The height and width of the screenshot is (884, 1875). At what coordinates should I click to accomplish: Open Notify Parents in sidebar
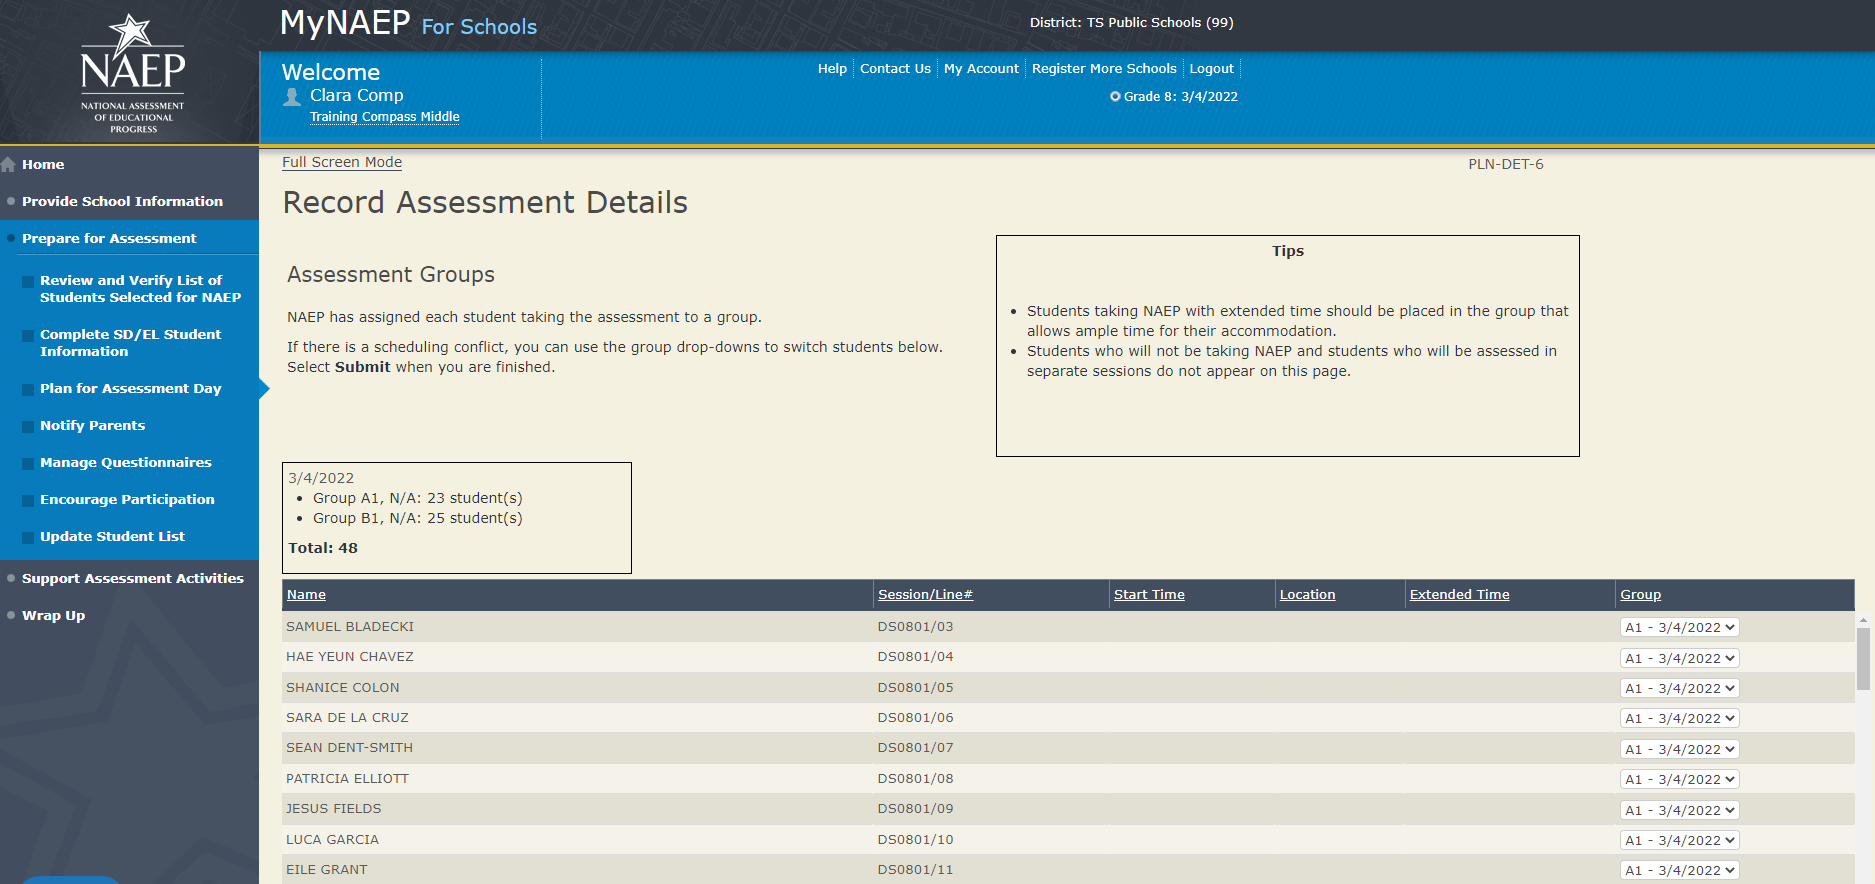tap(92, 426)
